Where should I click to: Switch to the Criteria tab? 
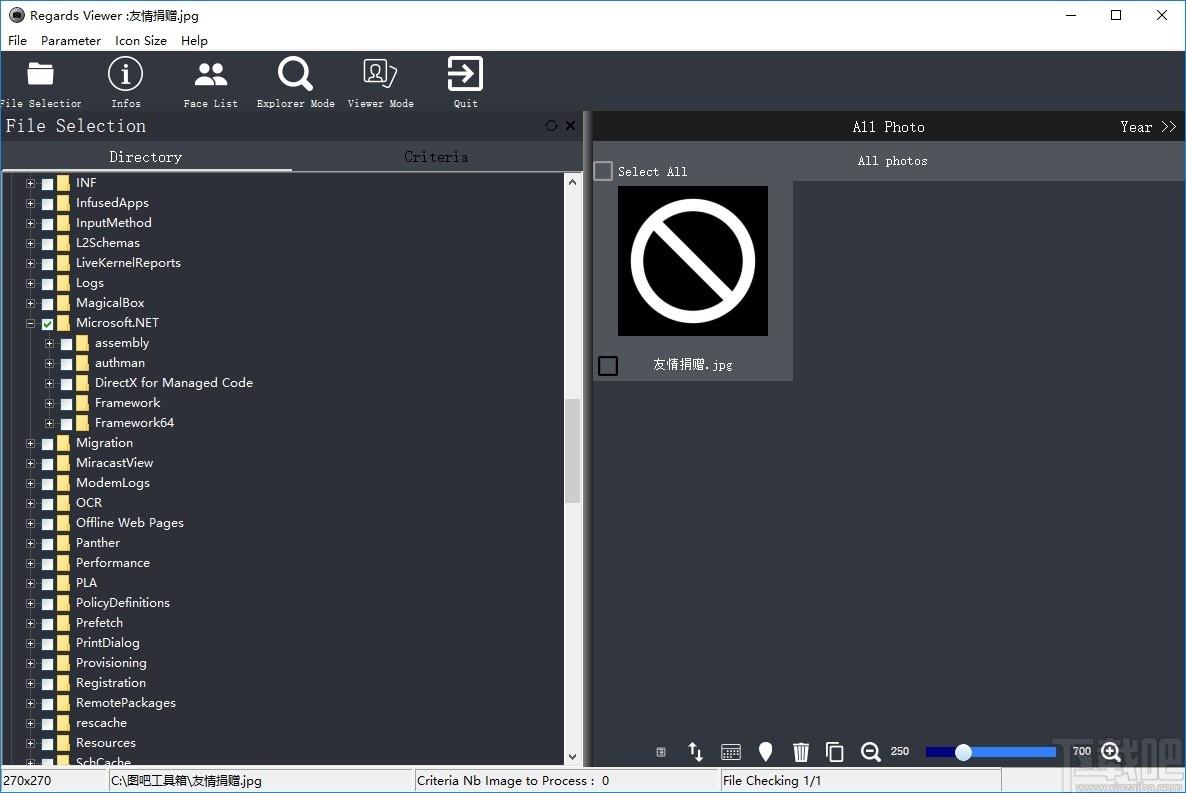(x=436, y=157)
